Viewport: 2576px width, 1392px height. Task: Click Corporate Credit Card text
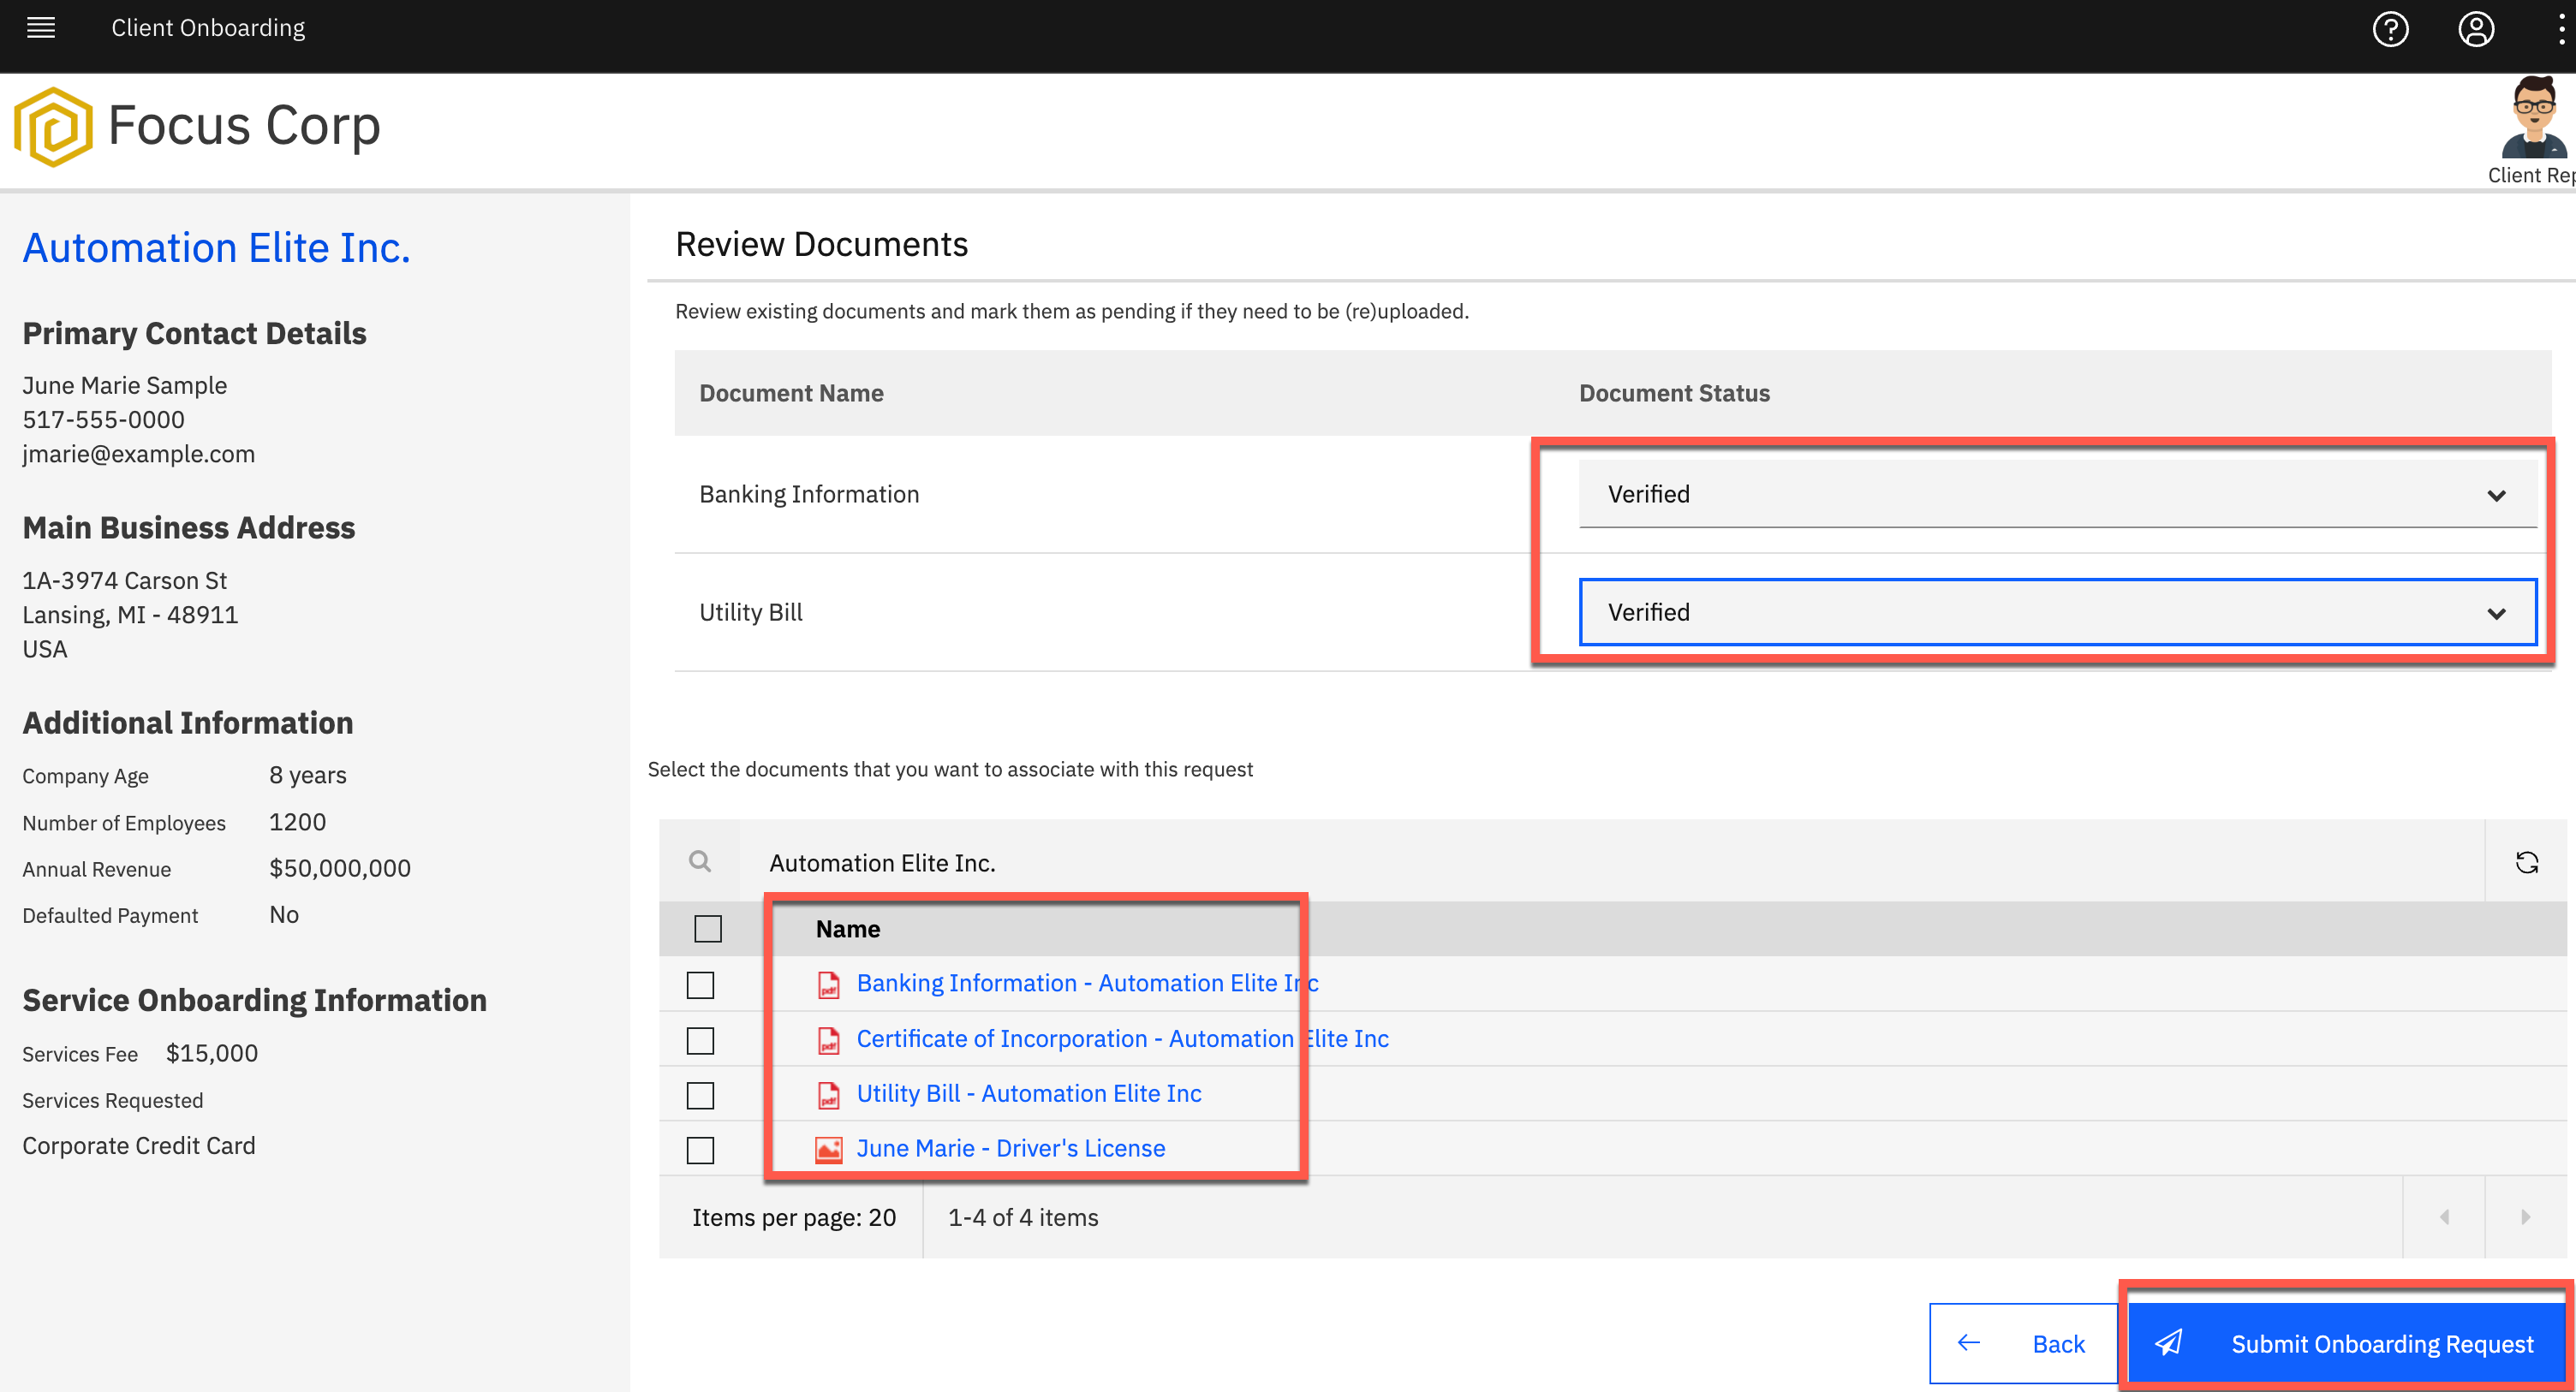(x=139, y=1146)
